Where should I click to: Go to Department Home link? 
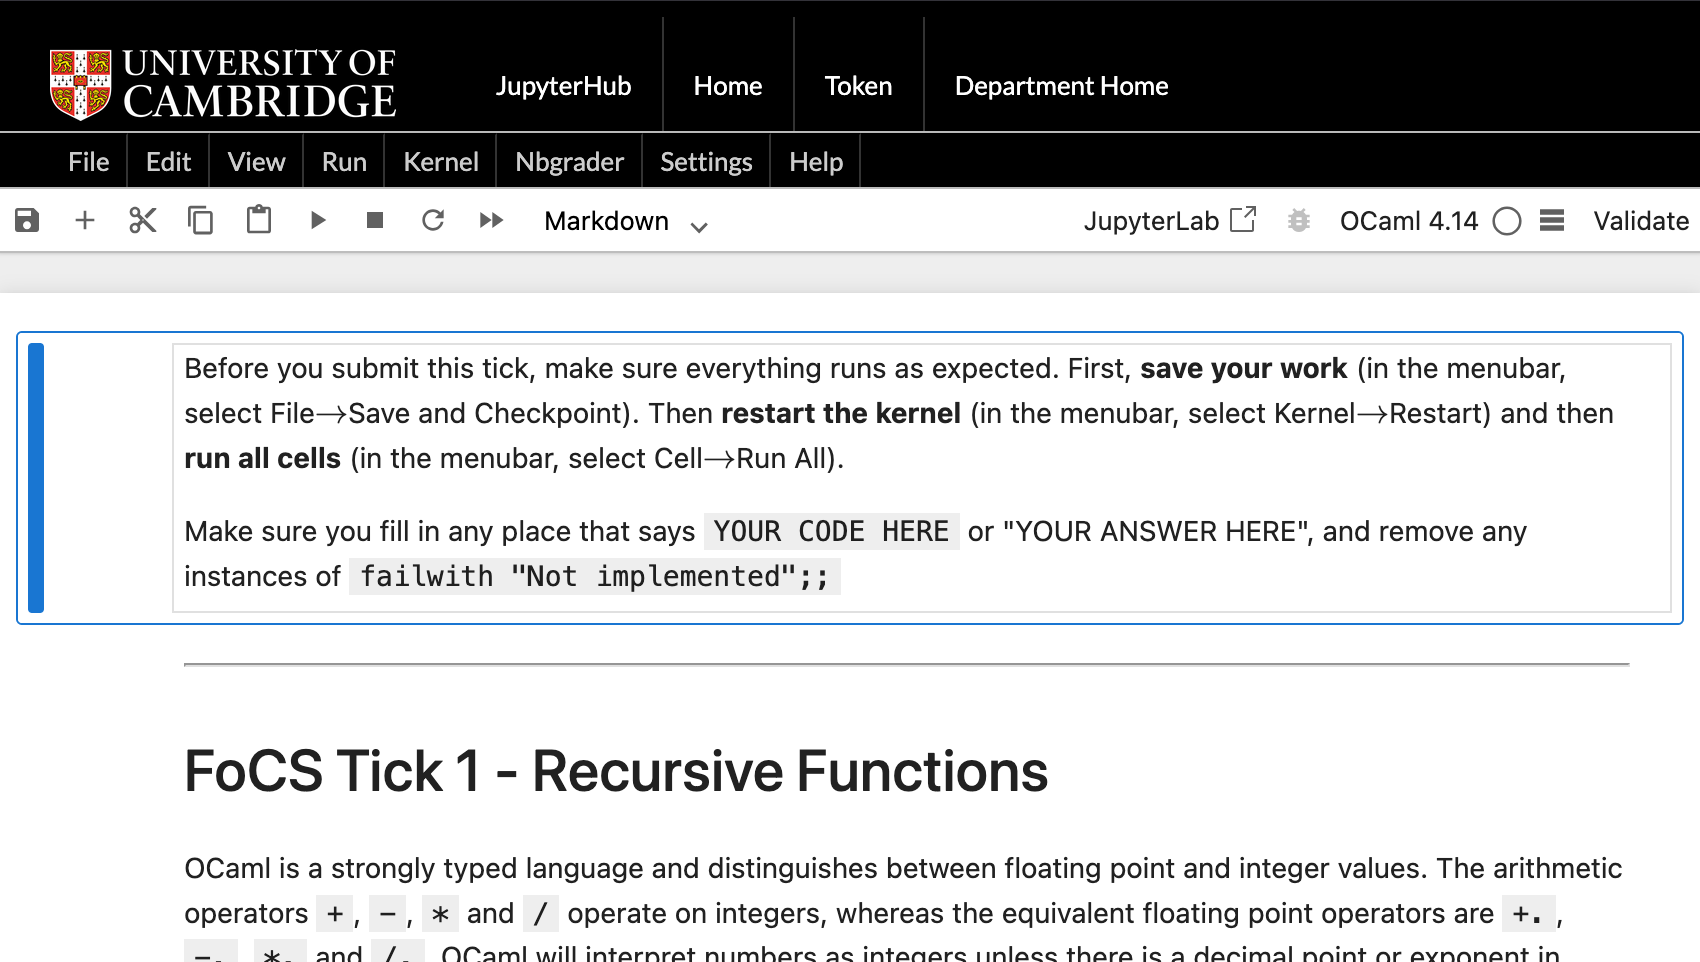pyautogui.click(x=1061, y=86)
